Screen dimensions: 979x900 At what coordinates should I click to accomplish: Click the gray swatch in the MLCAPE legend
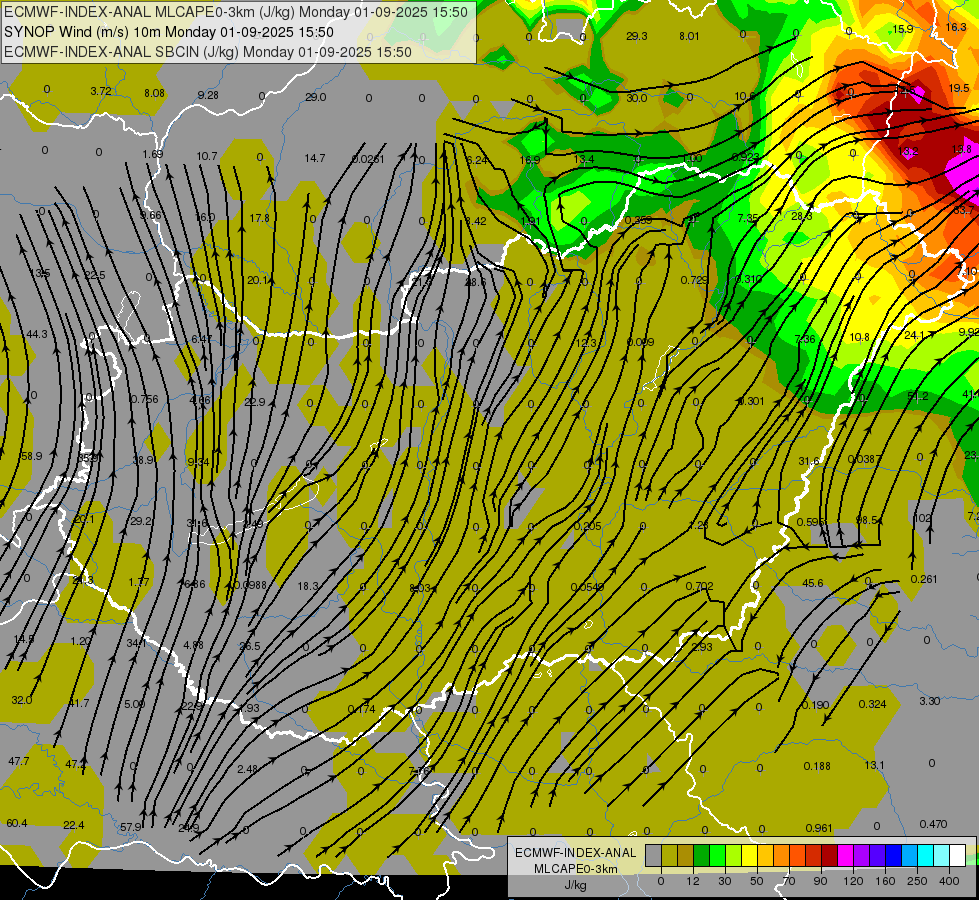(654, 855)
